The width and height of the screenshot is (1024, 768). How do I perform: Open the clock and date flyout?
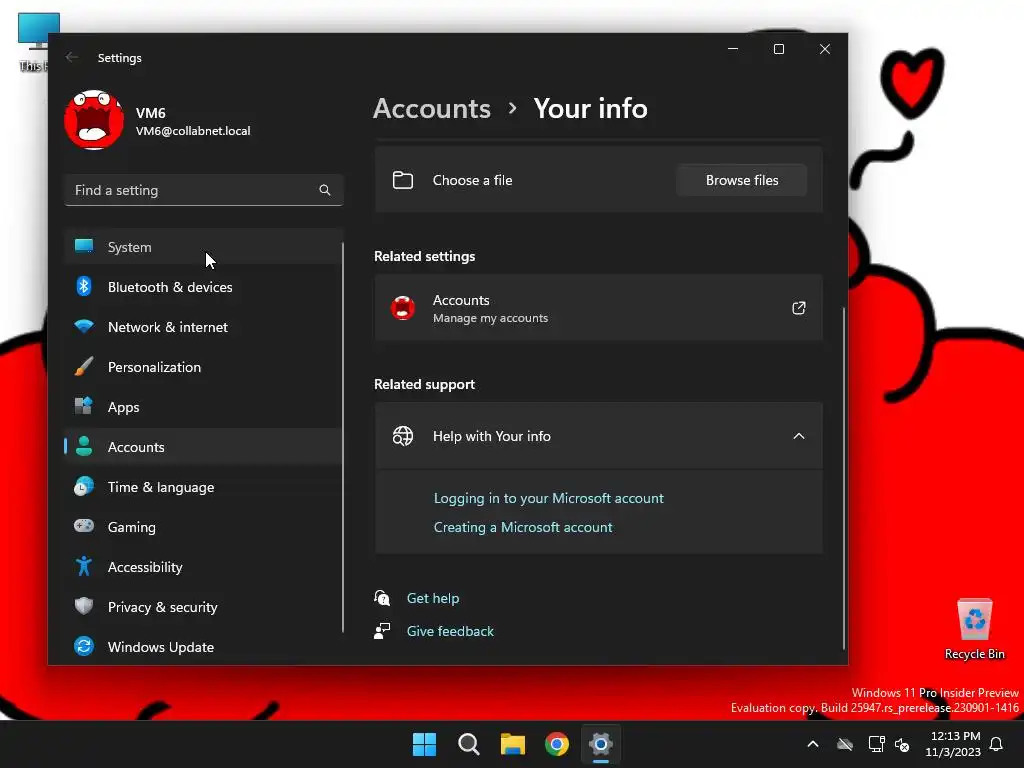[x=953, y=744]
